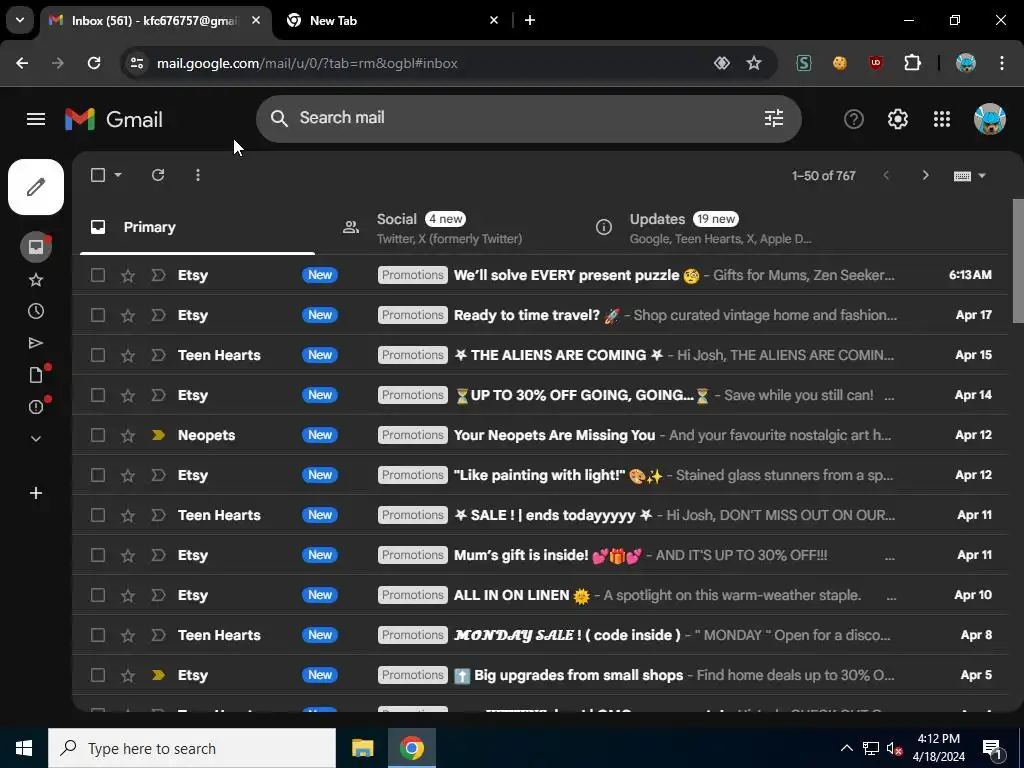Screen dimensions: 1024x768
Task: Star the Neopets email
Action: click(x=128, y=436)
